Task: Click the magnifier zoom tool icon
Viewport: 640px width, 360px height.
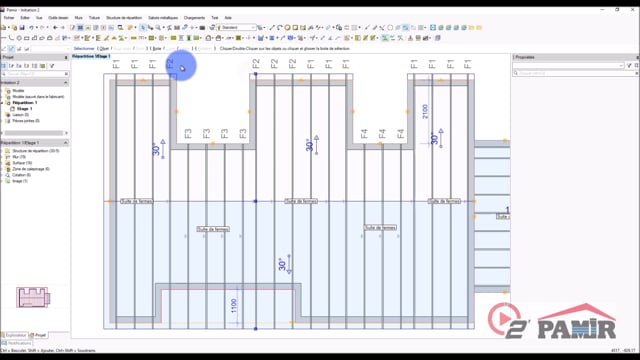Action: pos(158,28)
